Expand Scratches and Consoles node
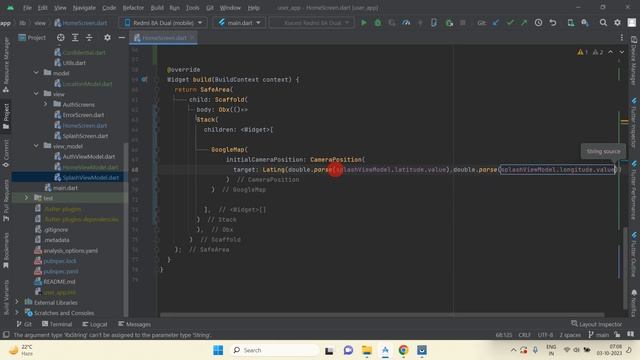The image size is (640, 360). click(17, 313)
